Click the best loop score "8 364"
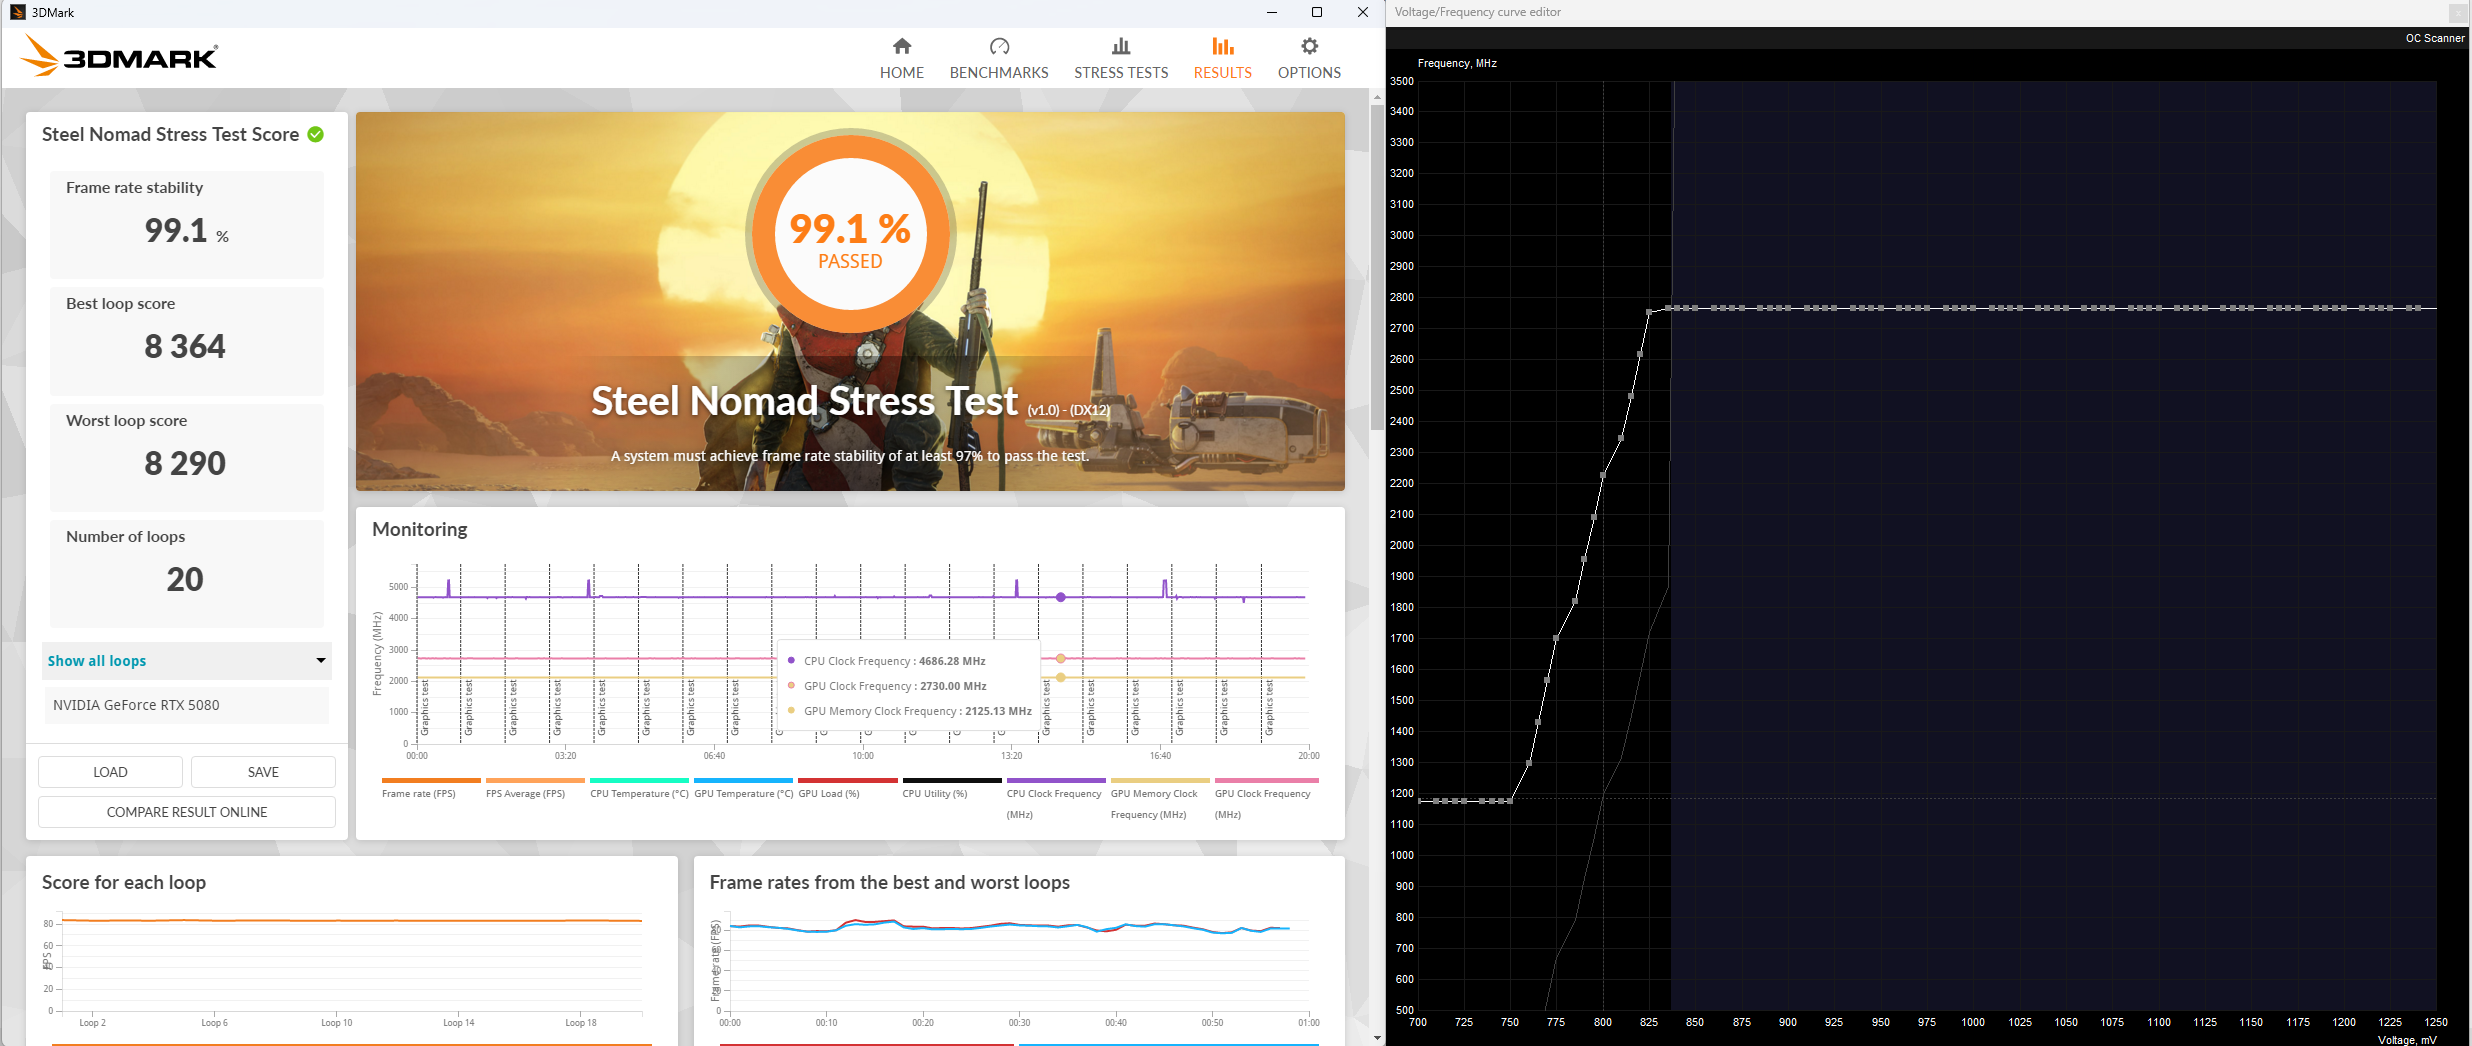Screen dimensions: 2472x1046 (186, 347)
